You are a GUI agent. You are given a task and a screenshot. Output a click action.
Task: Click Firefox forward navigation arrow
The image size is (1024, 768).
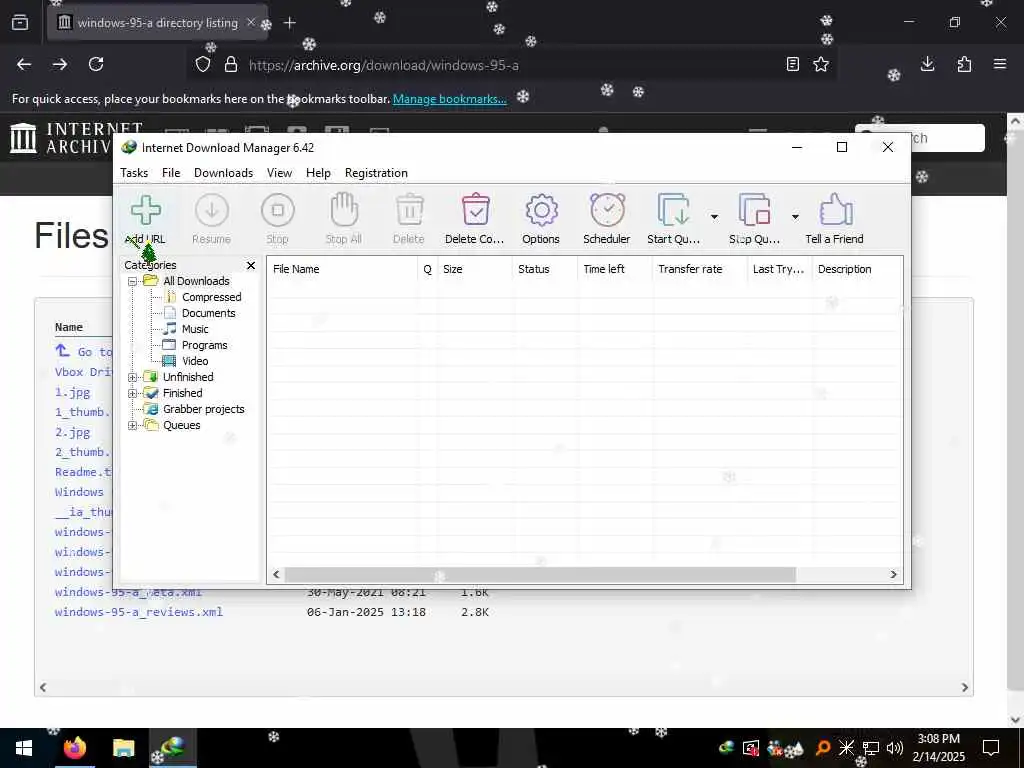(x=60, y=65)
